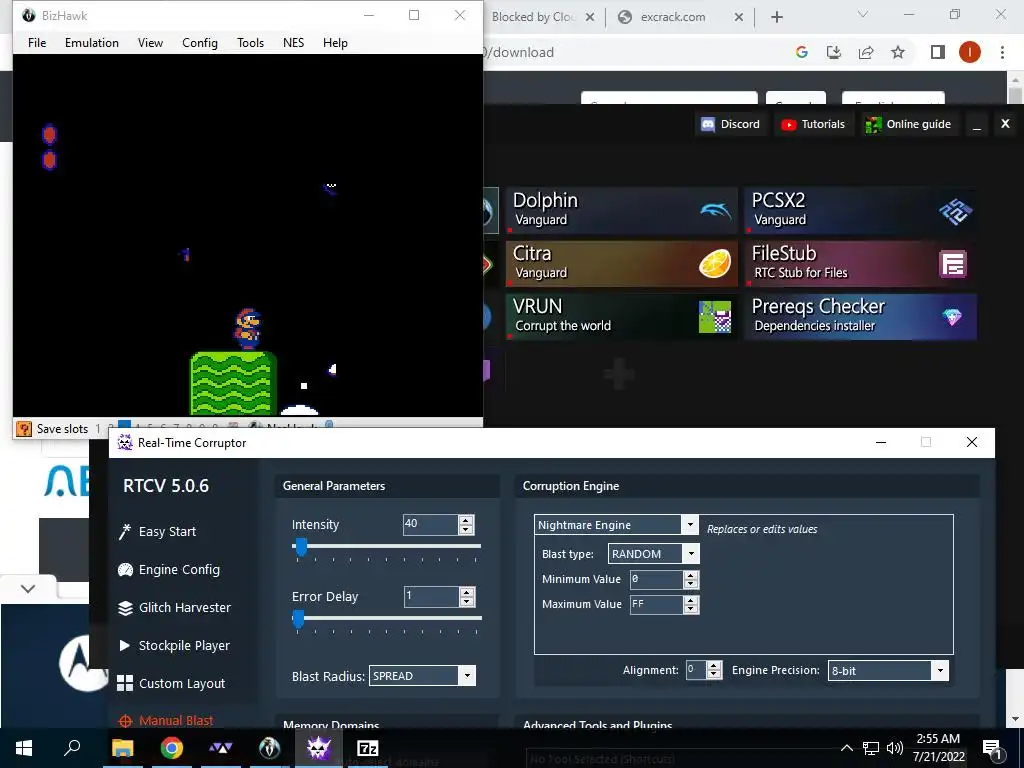Expand the Blast Radius SPREAD dropdown
1024x768 pixels.
point(467,676)
